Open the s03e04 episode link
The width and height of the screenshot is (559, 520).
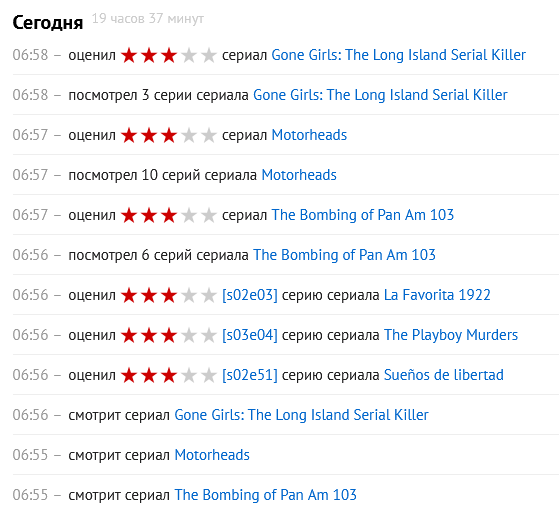[250, 335]
